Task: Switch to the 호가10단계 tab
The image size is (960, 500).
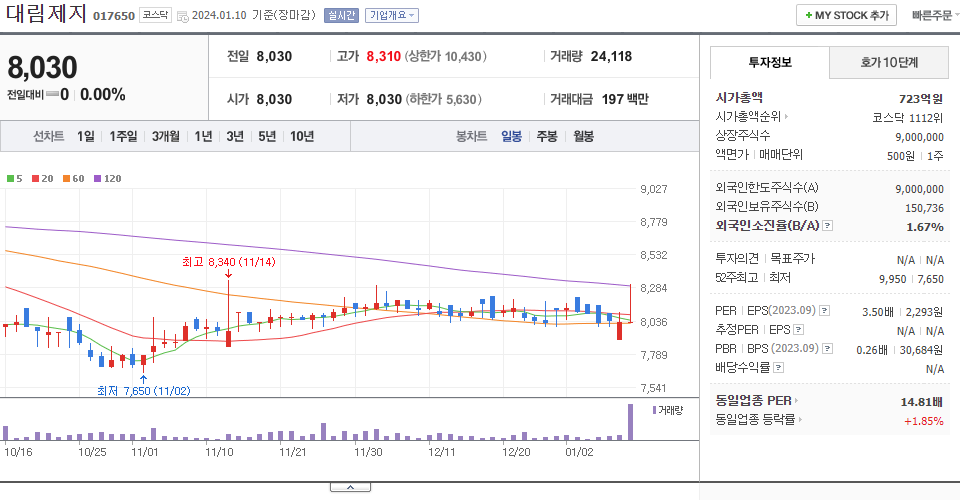Action: (x=889, y=62)
